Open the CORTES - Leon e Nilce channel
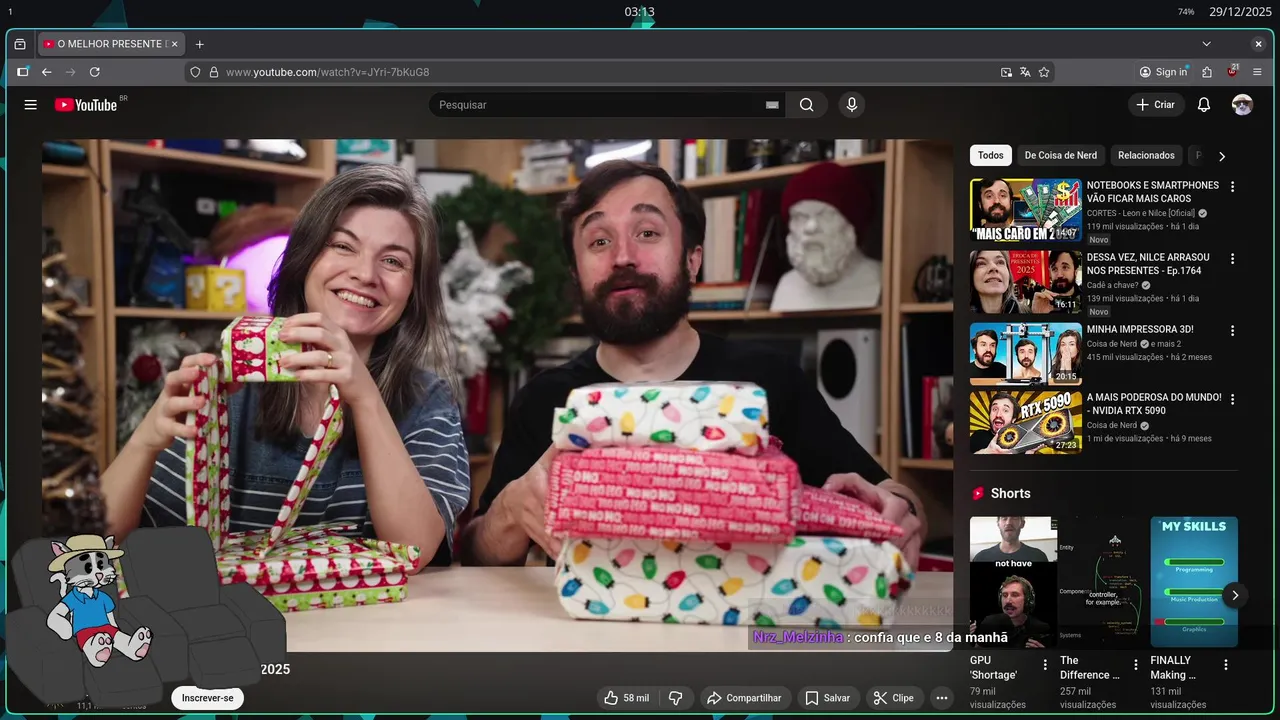This screenshot has height=720, width=1280. tap(1141, 213)
